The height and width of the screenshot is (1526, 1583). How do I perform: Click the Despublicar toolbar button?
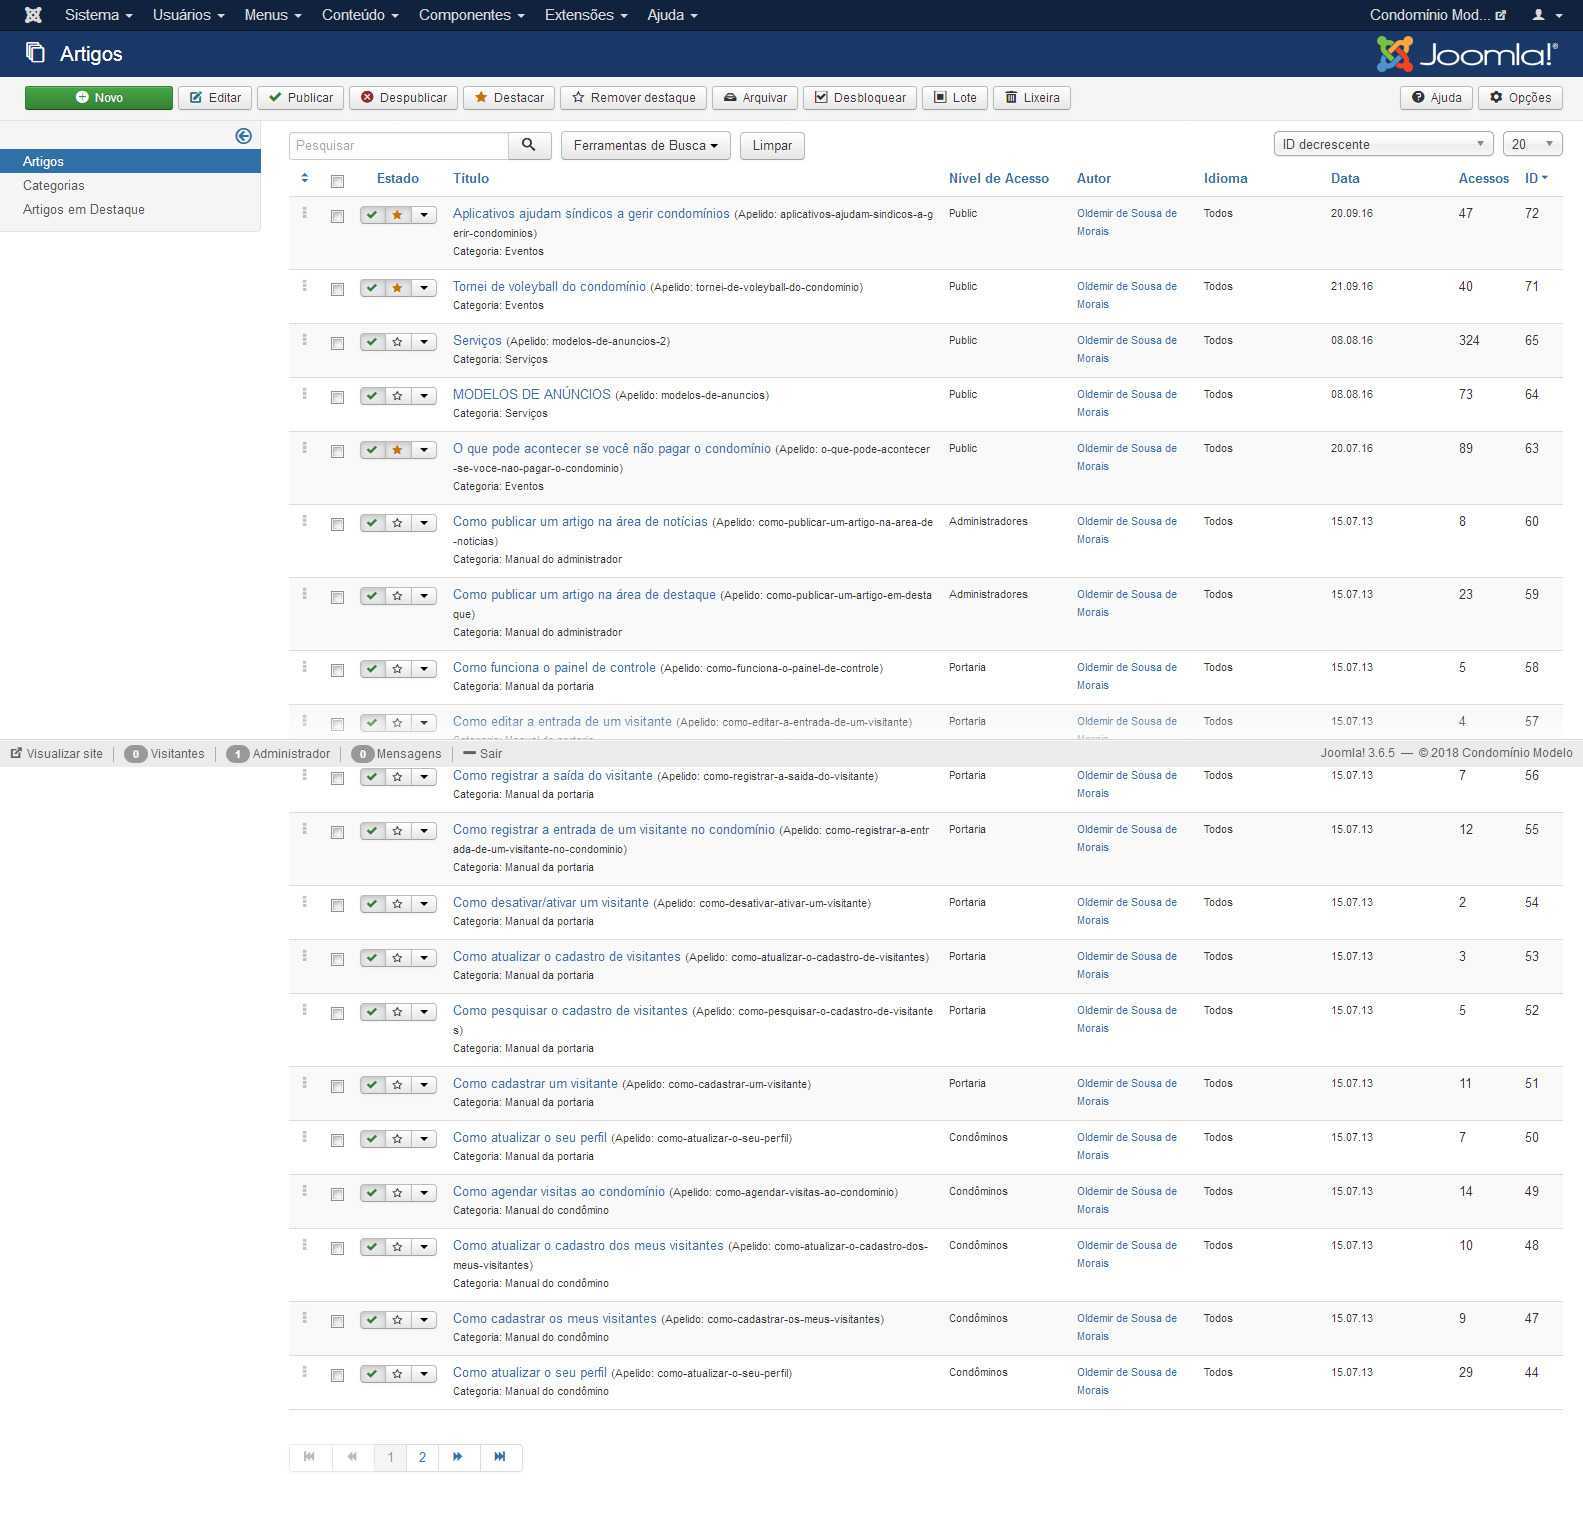404,97
